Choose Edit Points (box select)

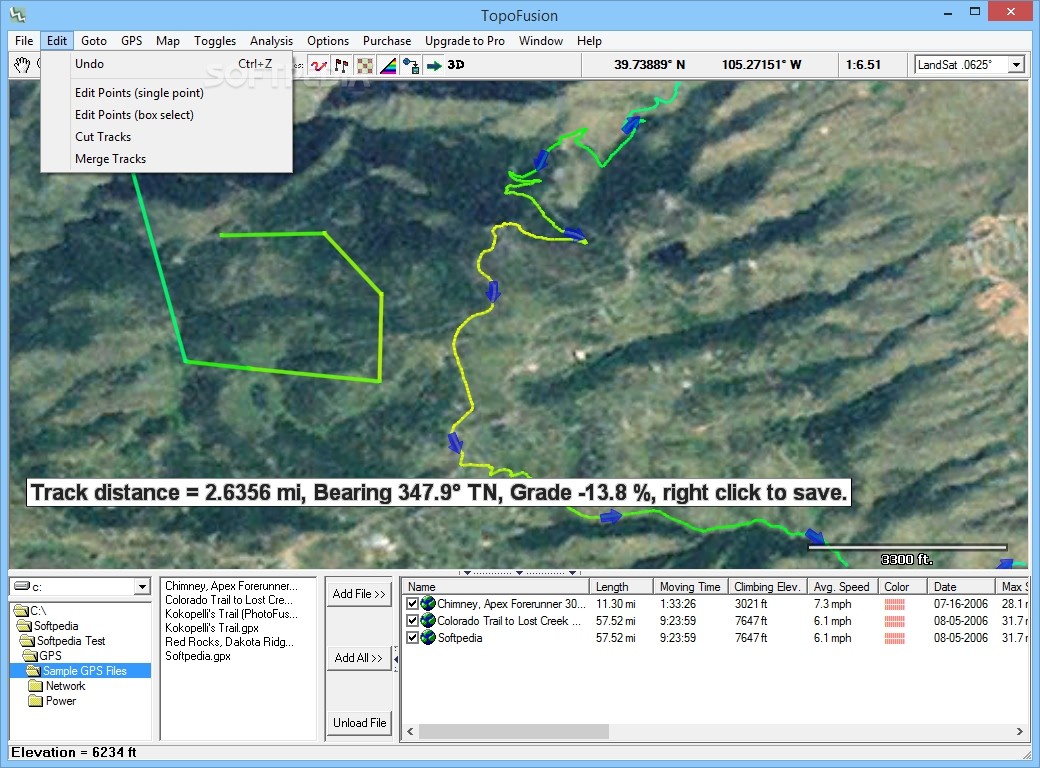(166, 115)
